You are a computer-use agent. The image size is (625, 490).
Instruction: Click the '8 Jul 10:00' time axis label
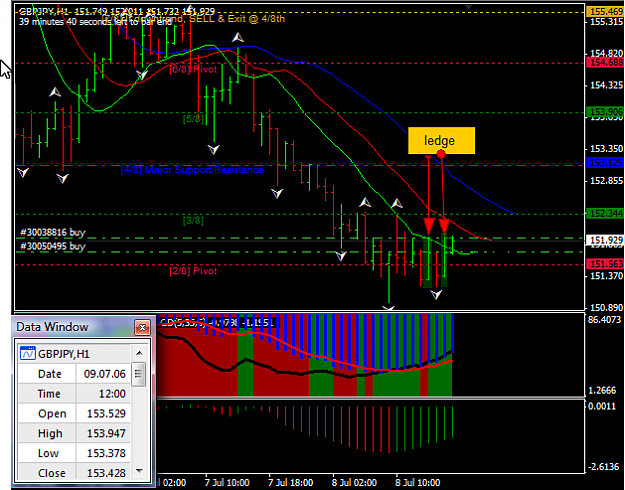coord(418,482)
